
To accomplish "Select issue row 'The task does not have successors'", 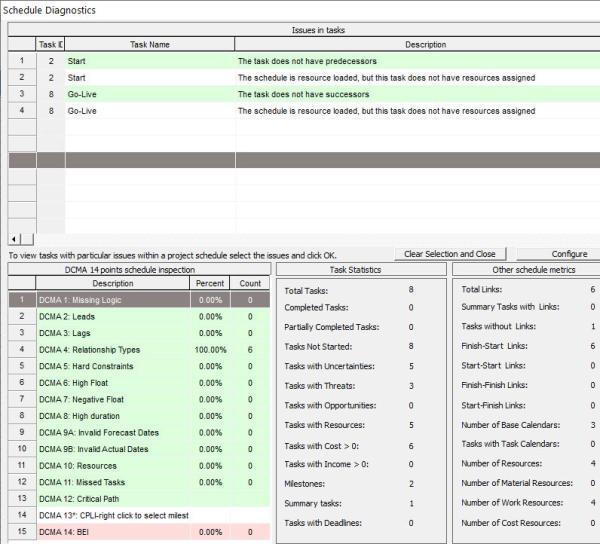I will tap(303, 94).
